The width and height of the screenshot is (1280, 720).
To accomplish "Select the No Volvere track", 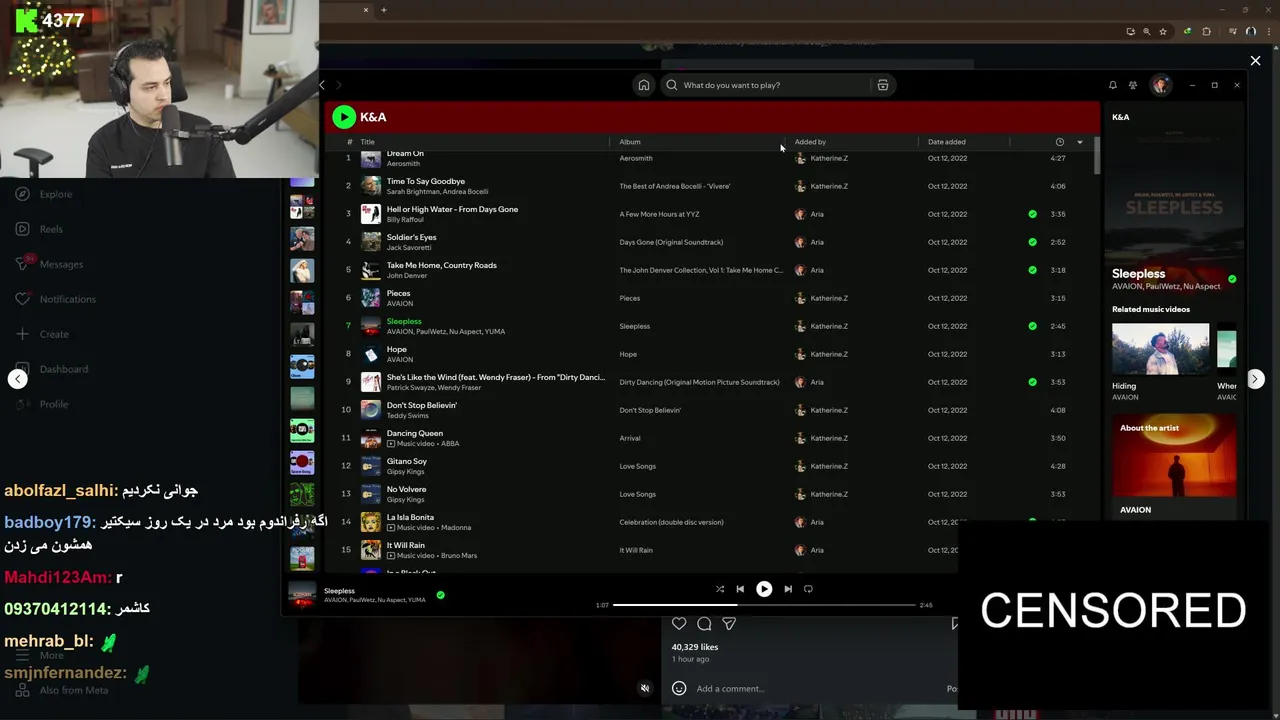I will click(x=406, y=489).
